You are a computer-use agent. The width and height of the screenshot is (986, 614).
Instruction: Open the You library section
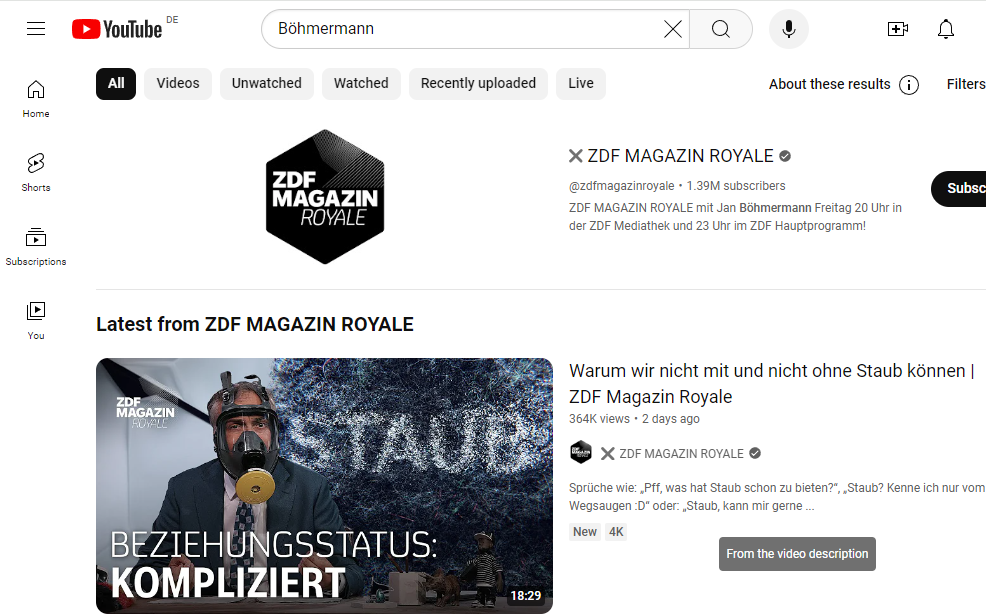[36, 321]
